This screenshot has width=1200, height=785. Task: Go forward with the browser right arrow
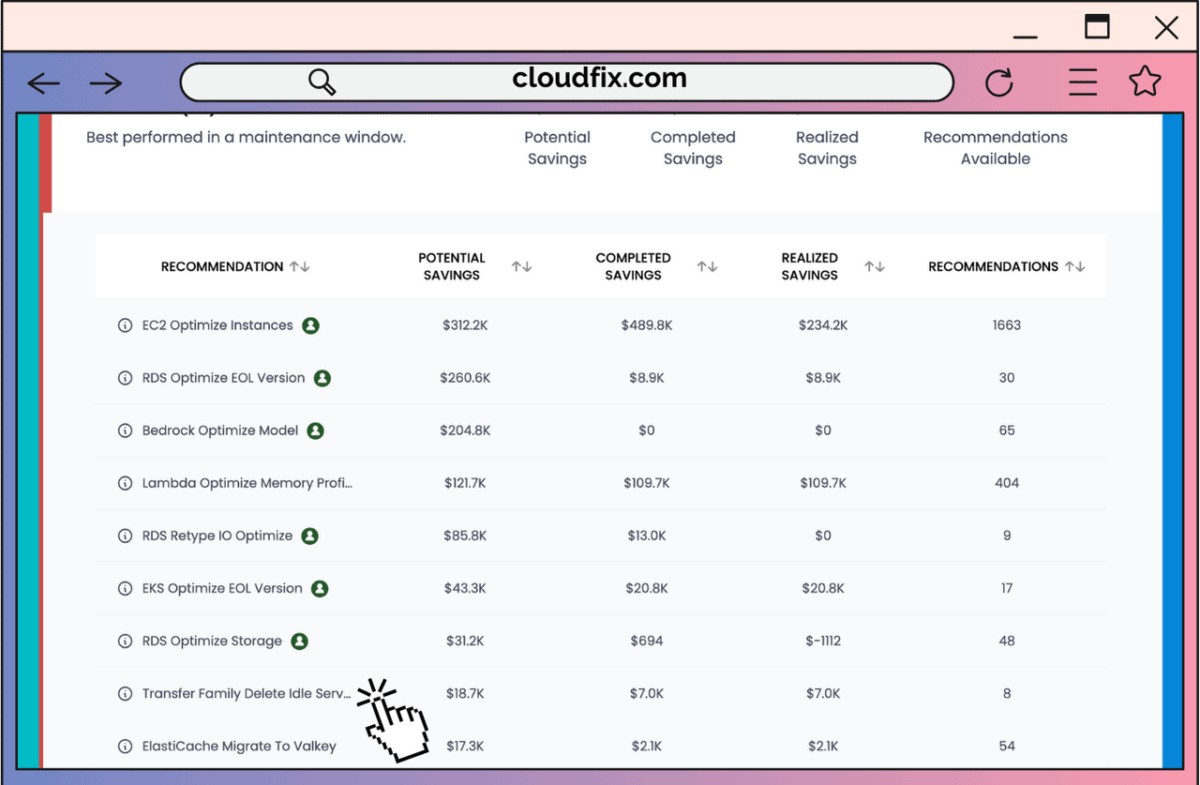point(105,83)
